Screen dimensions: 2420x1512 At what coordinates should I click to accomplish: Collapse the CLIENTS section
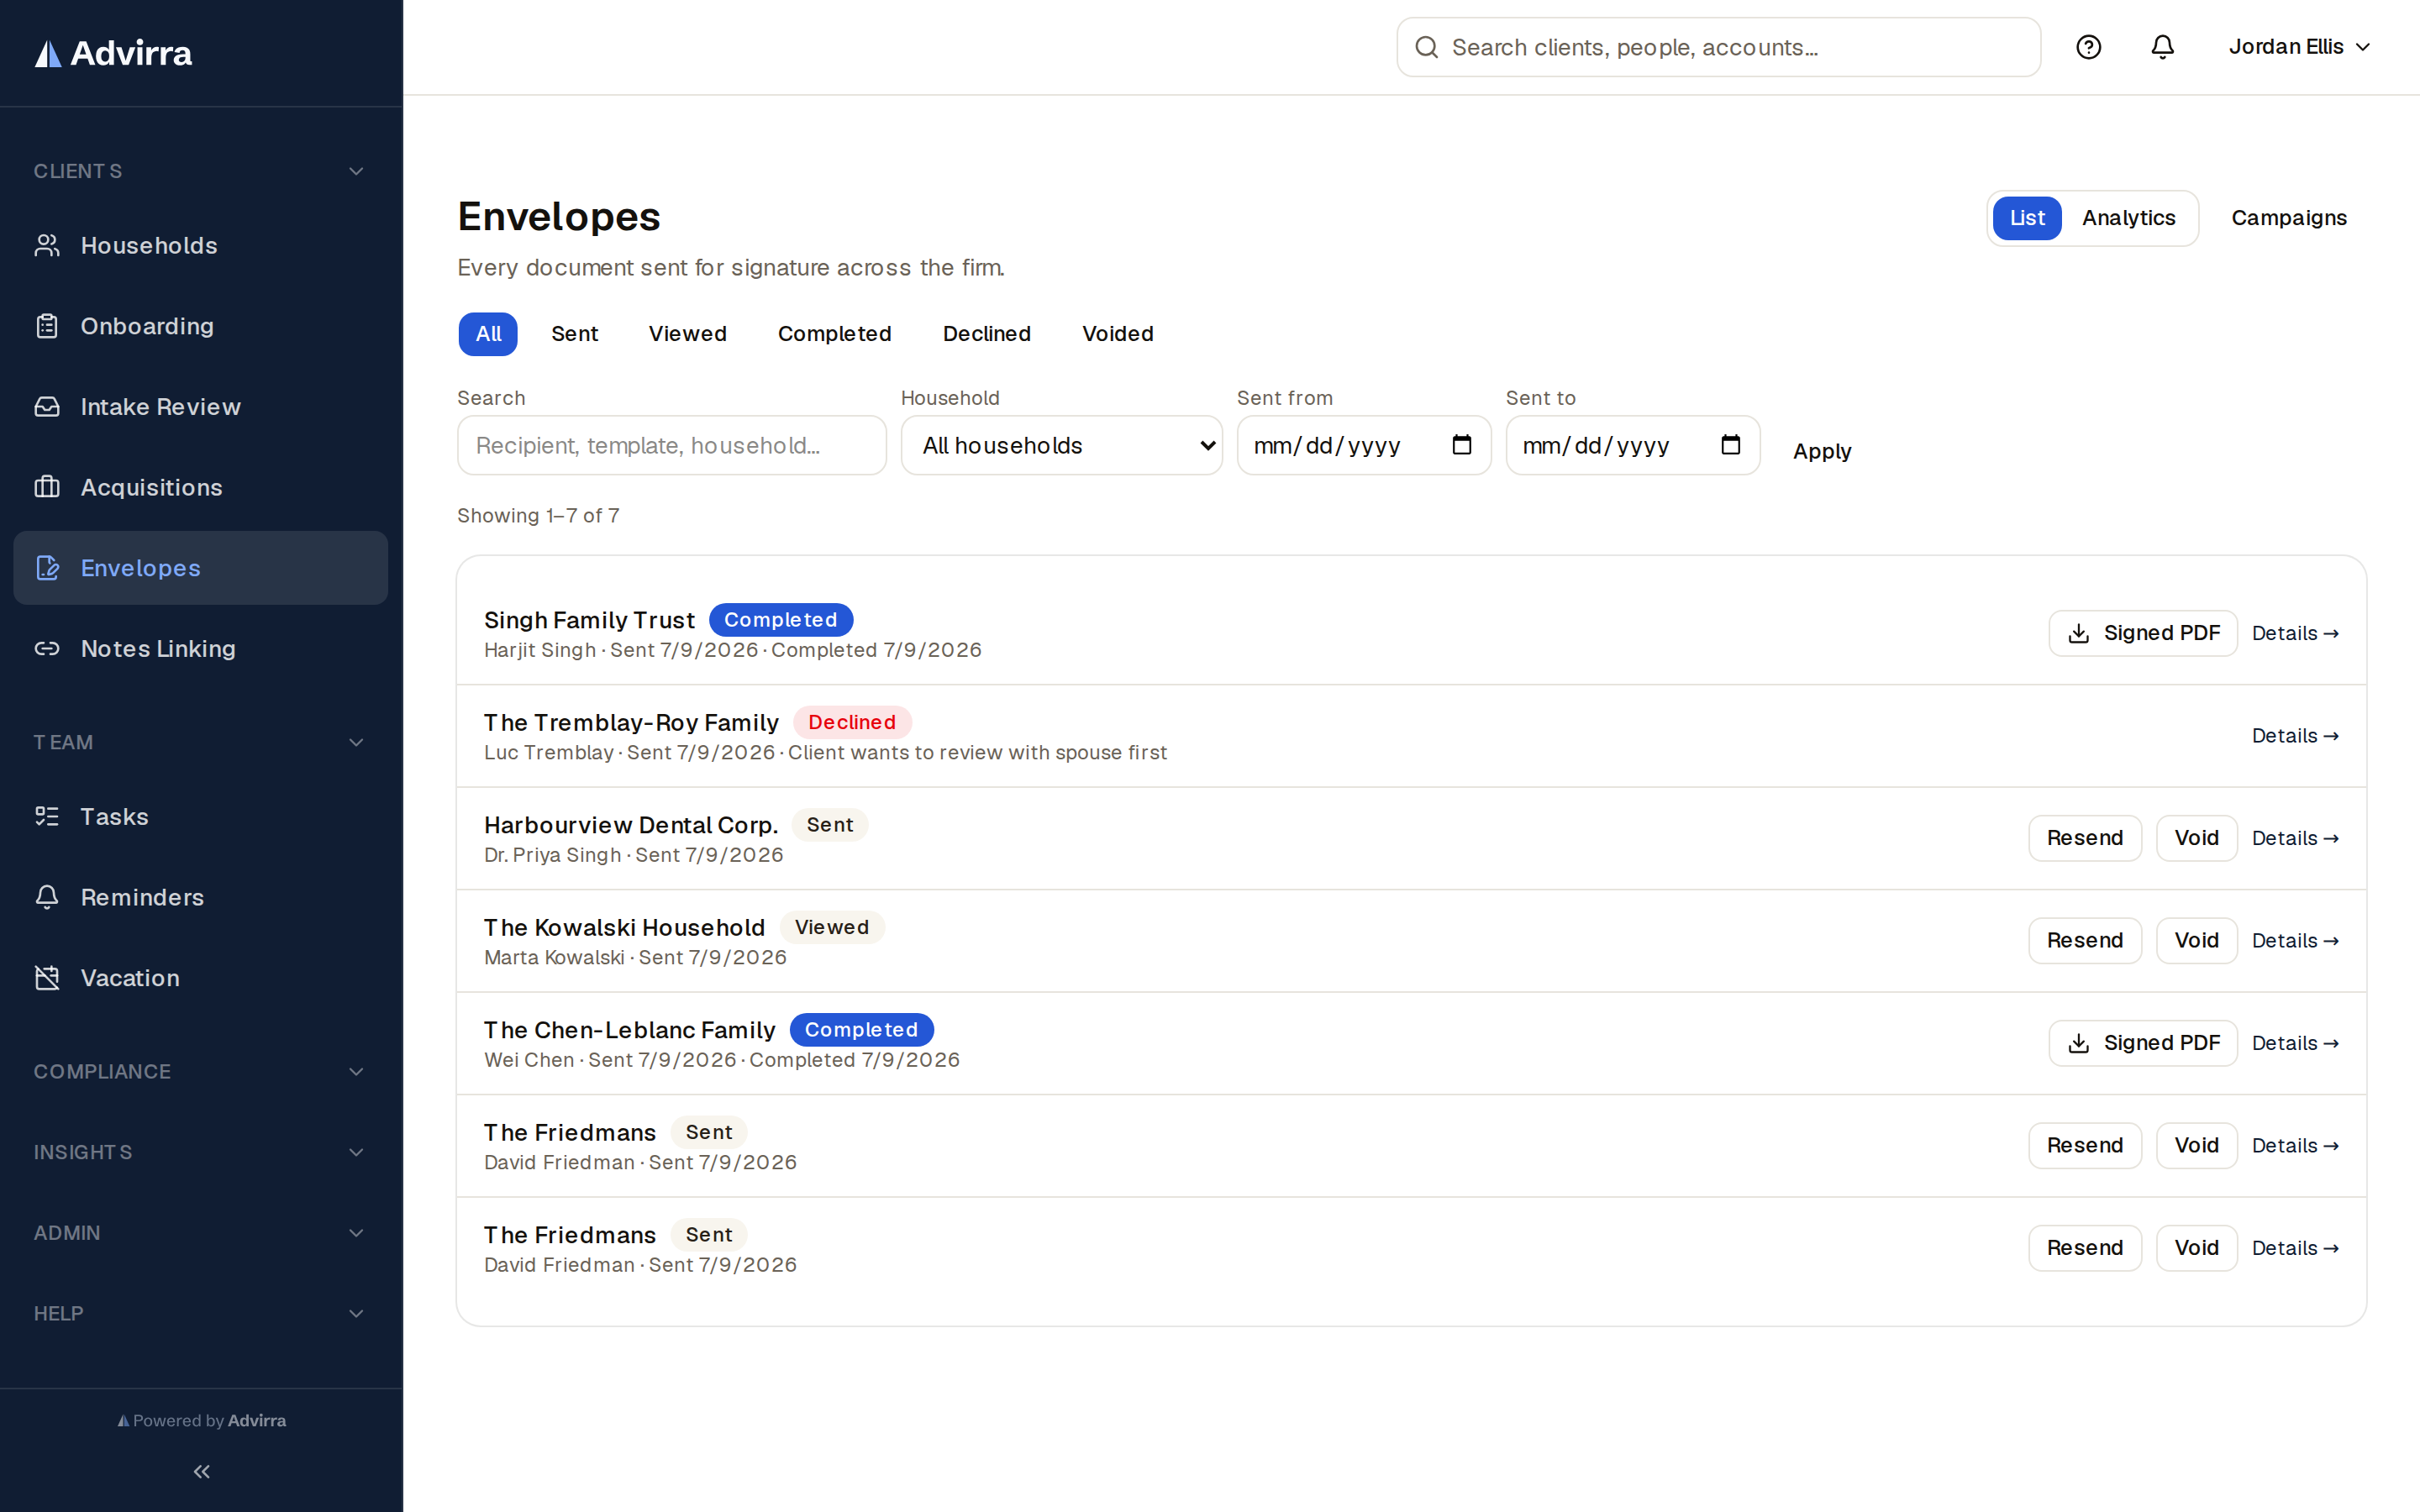click(200, 171)
